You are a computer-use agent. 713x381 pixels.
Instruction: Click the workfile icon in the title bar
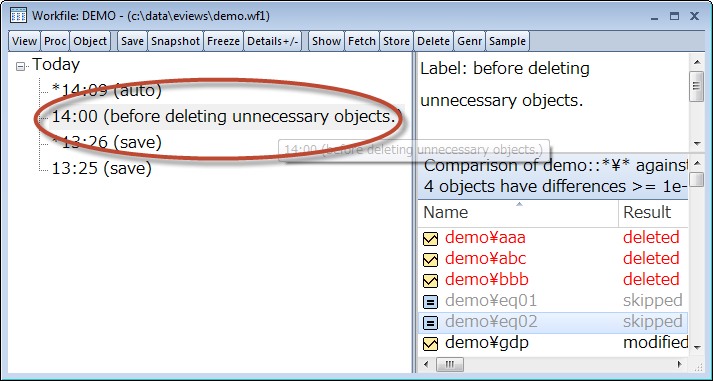coord(19,15)
